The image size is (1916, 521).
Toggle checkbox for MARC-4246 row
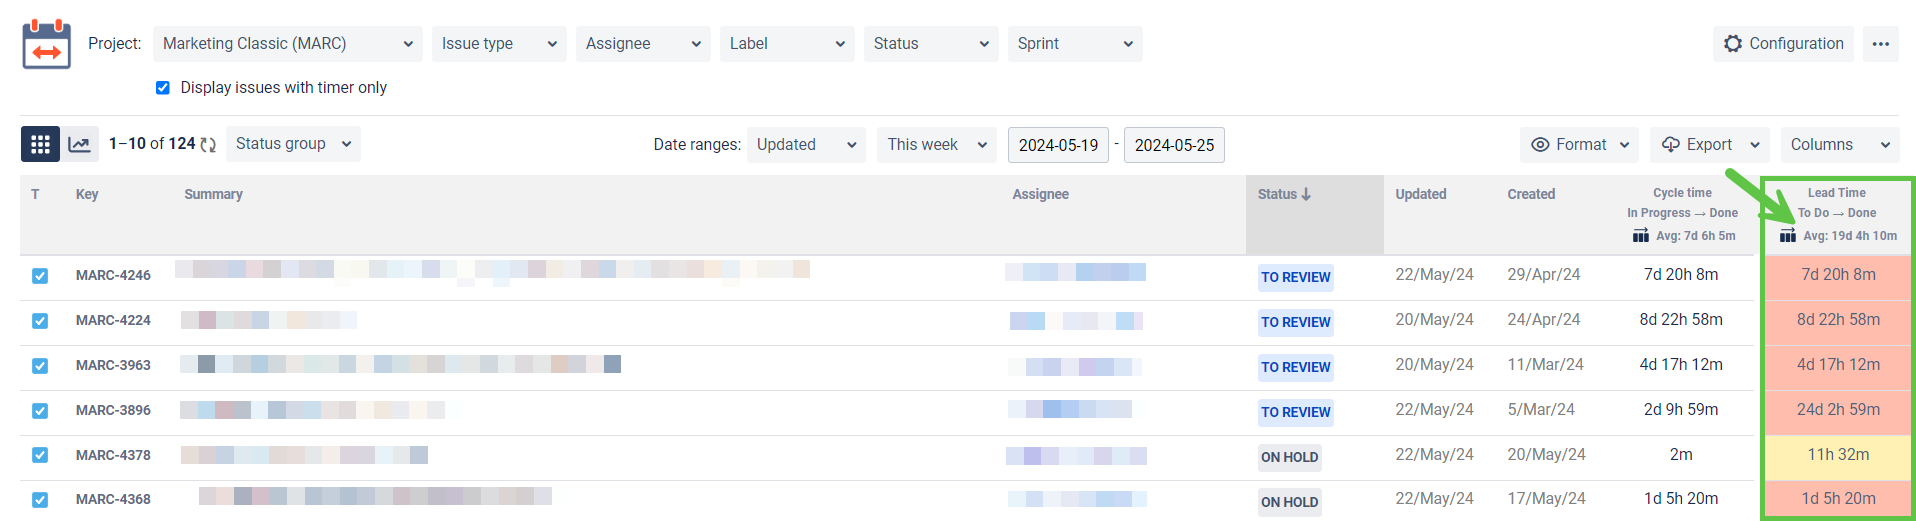[x=40, y=276]
